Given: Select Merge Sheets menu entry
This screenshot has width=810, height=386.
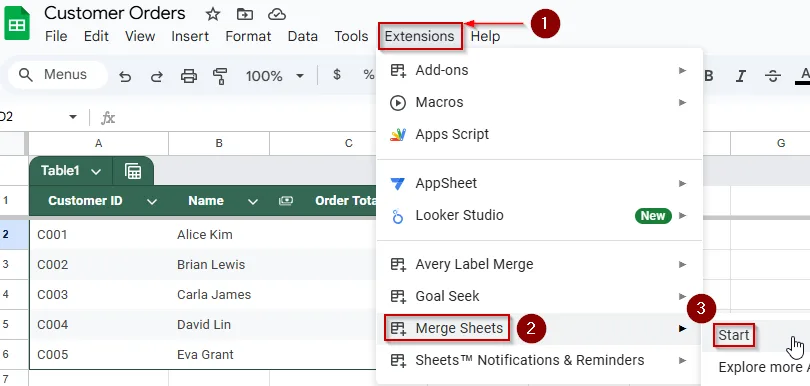Looking at the screenshot, I should tap(539, 328).
